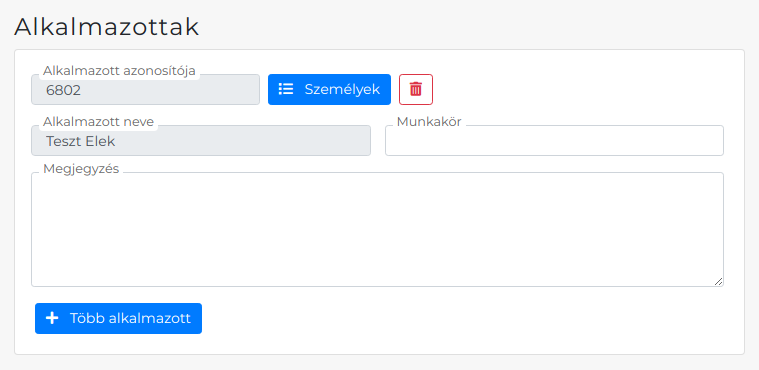The width and height of the screenshot is (759, 370).
Task: Click the Megjegyzés label
Action: point(81,169)
